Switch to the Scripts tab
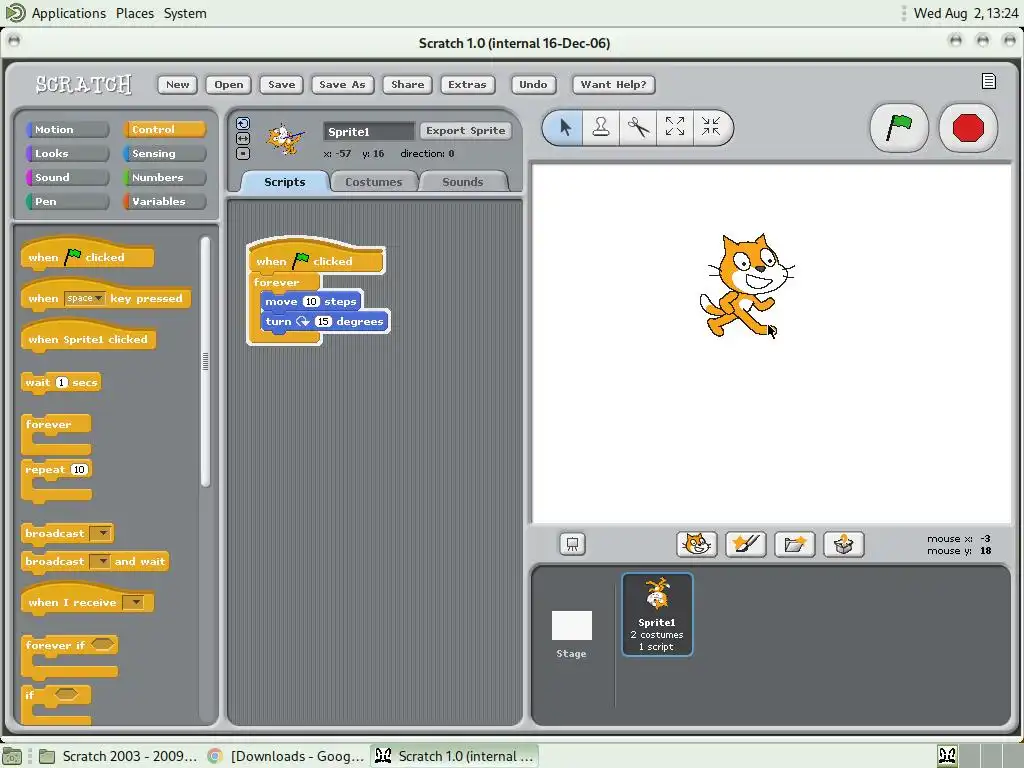This screenshot has height=768, width=1024. 285,182
